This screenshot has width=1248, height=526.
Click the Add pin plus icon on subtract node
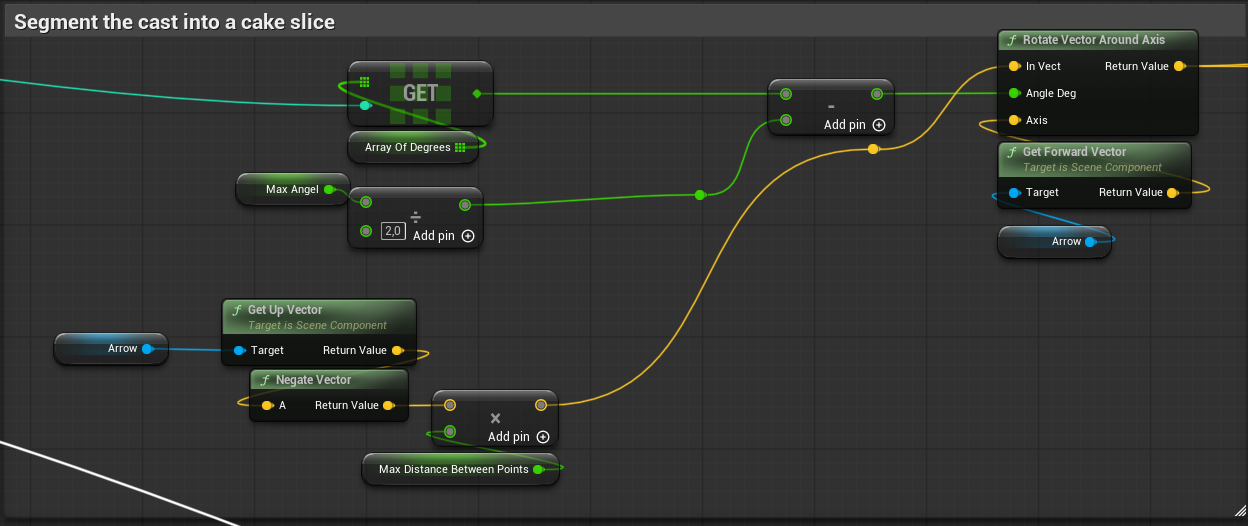coord(879,125)
